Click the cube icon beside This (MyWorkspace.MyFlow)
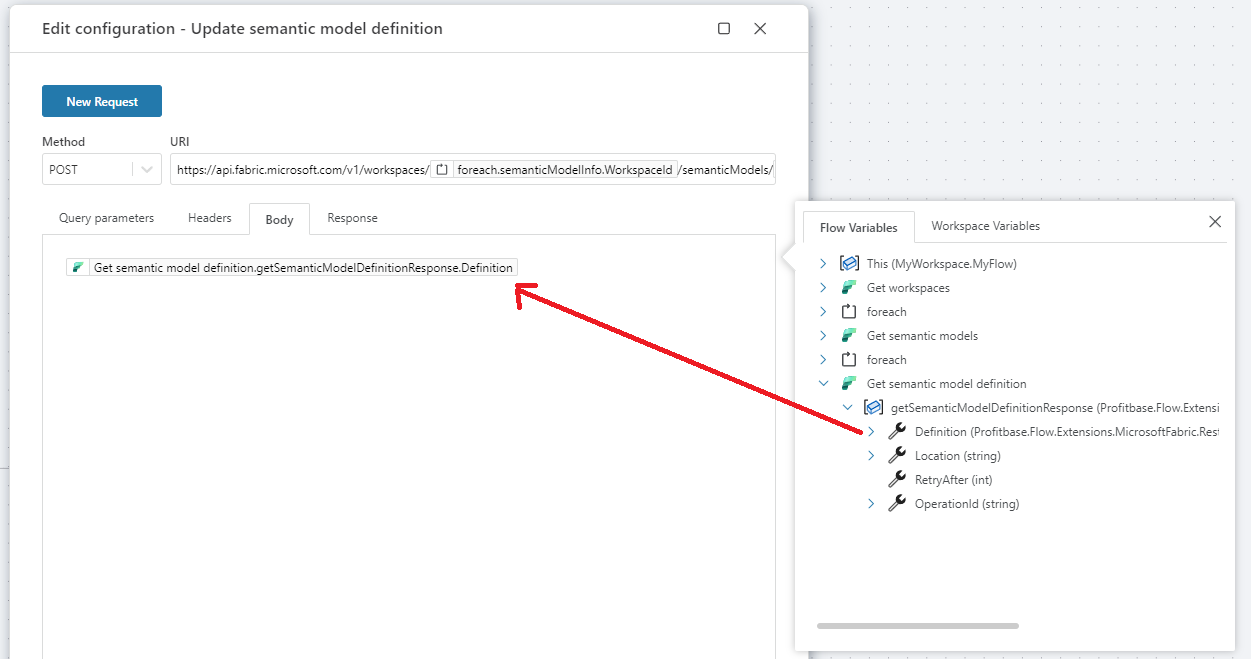 tap(849, 264)
